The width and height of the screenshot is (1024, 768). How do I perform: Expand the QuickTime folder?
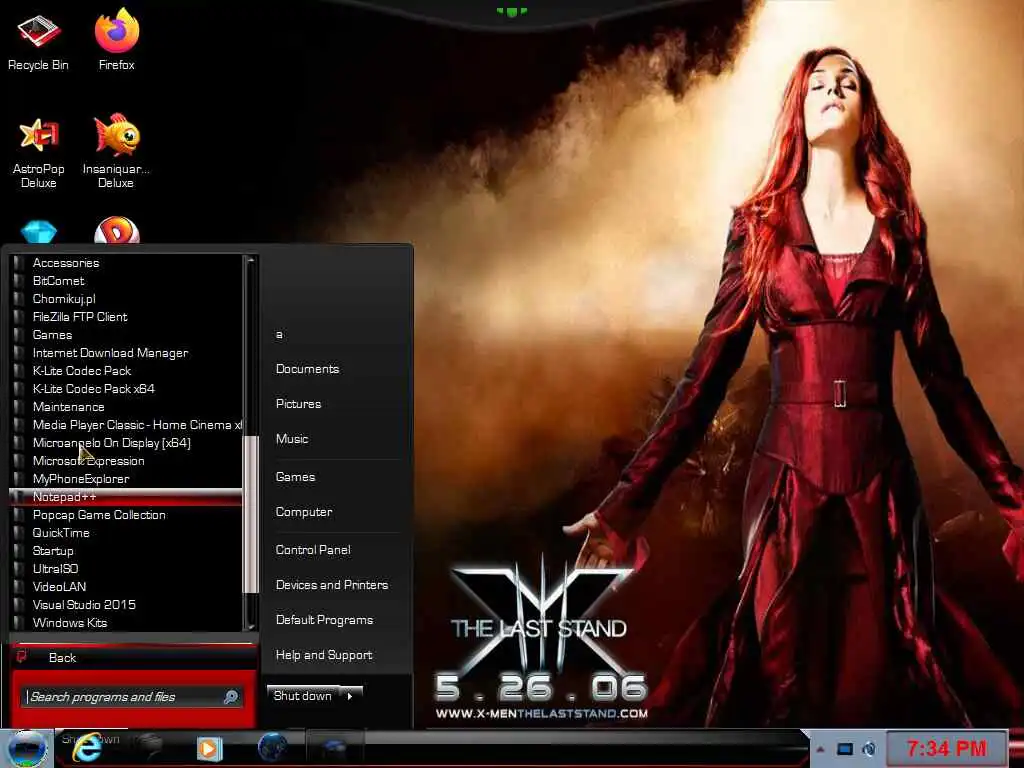125,532
